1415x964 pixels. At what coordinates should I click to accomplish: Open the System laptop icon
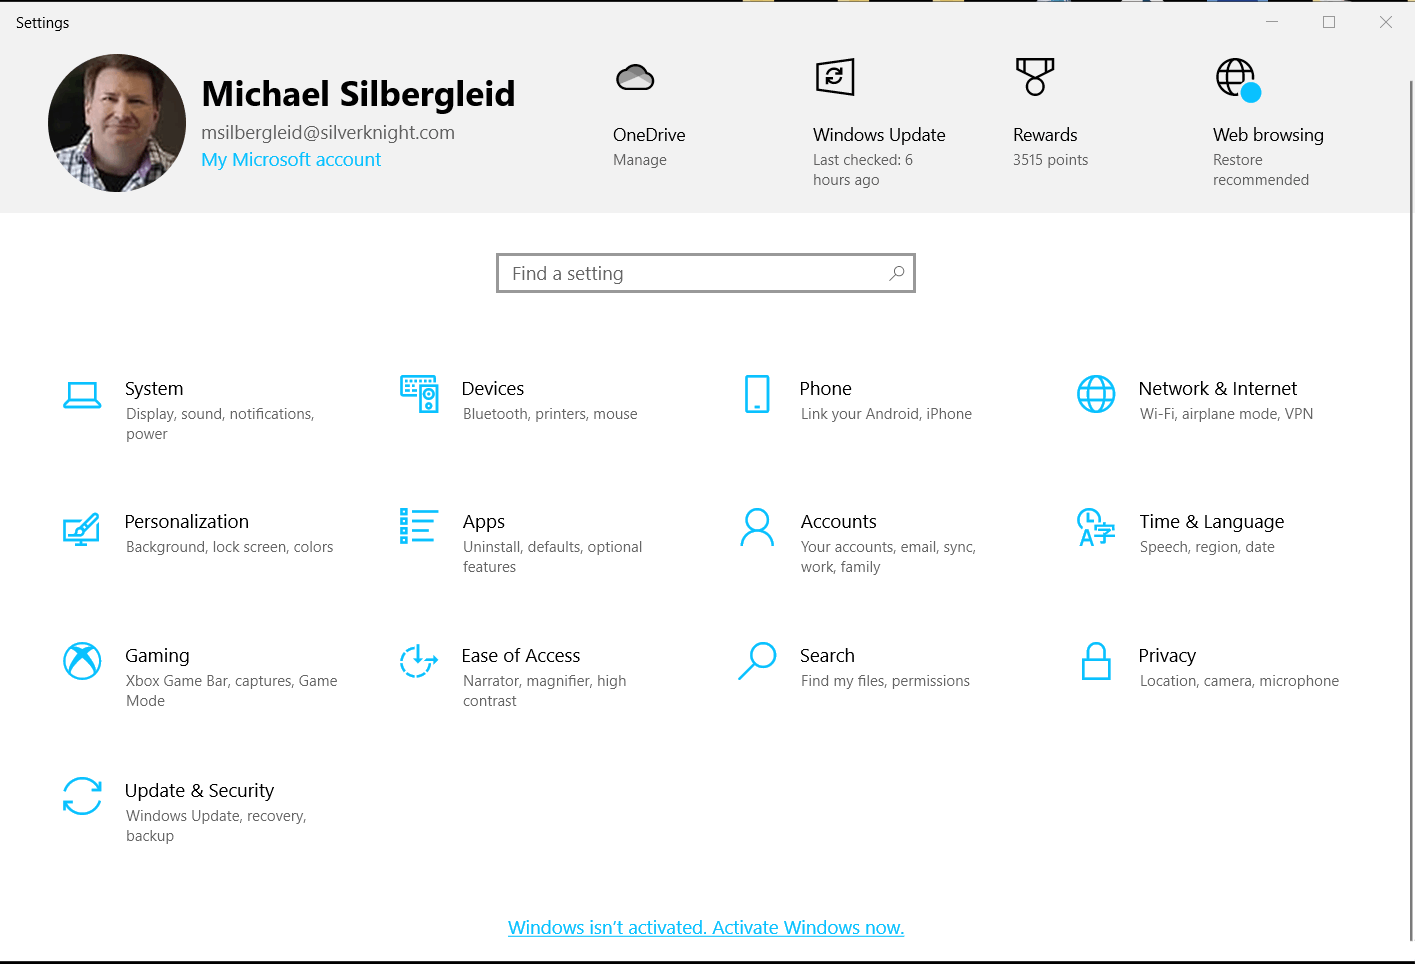[82, 395]
